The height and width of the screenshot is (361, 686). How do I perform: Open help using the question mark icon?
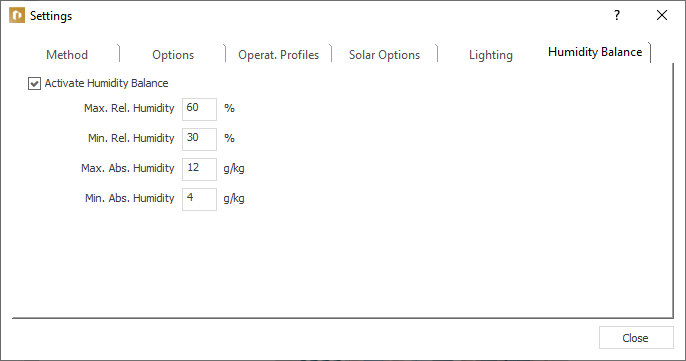click(x=617, y=15)
